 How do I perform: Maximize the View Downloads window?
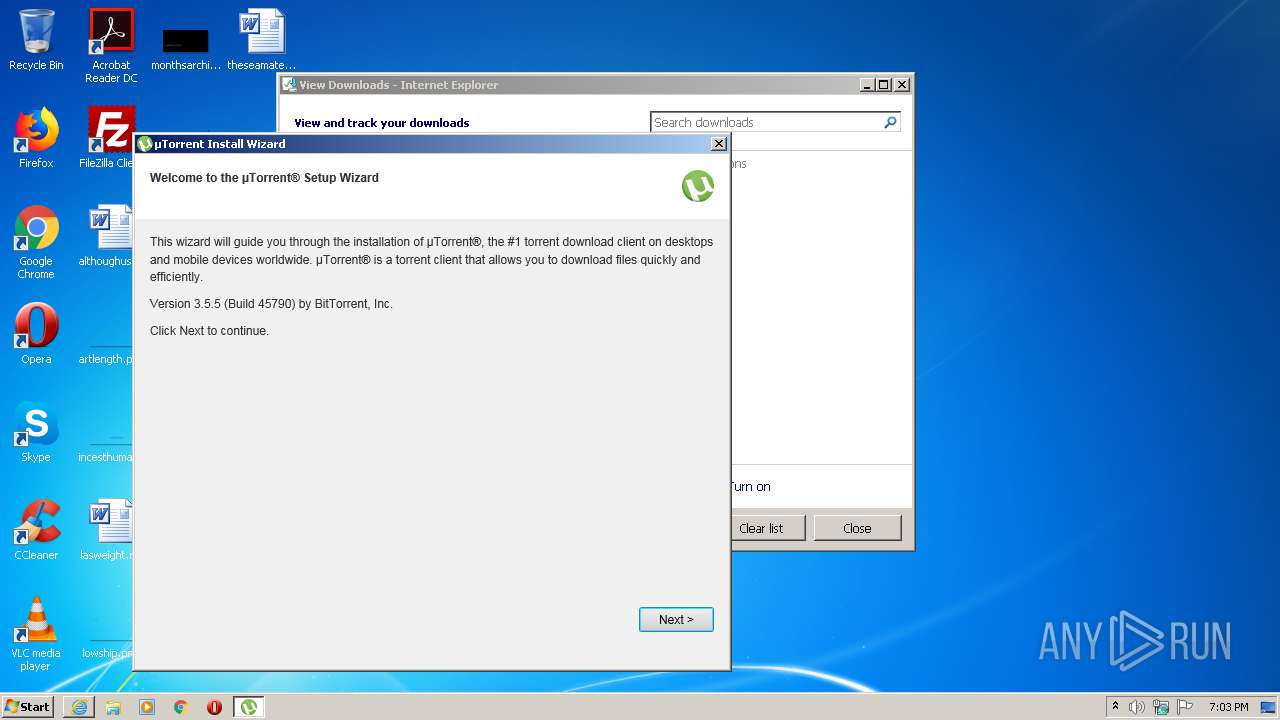click(884, 85)
